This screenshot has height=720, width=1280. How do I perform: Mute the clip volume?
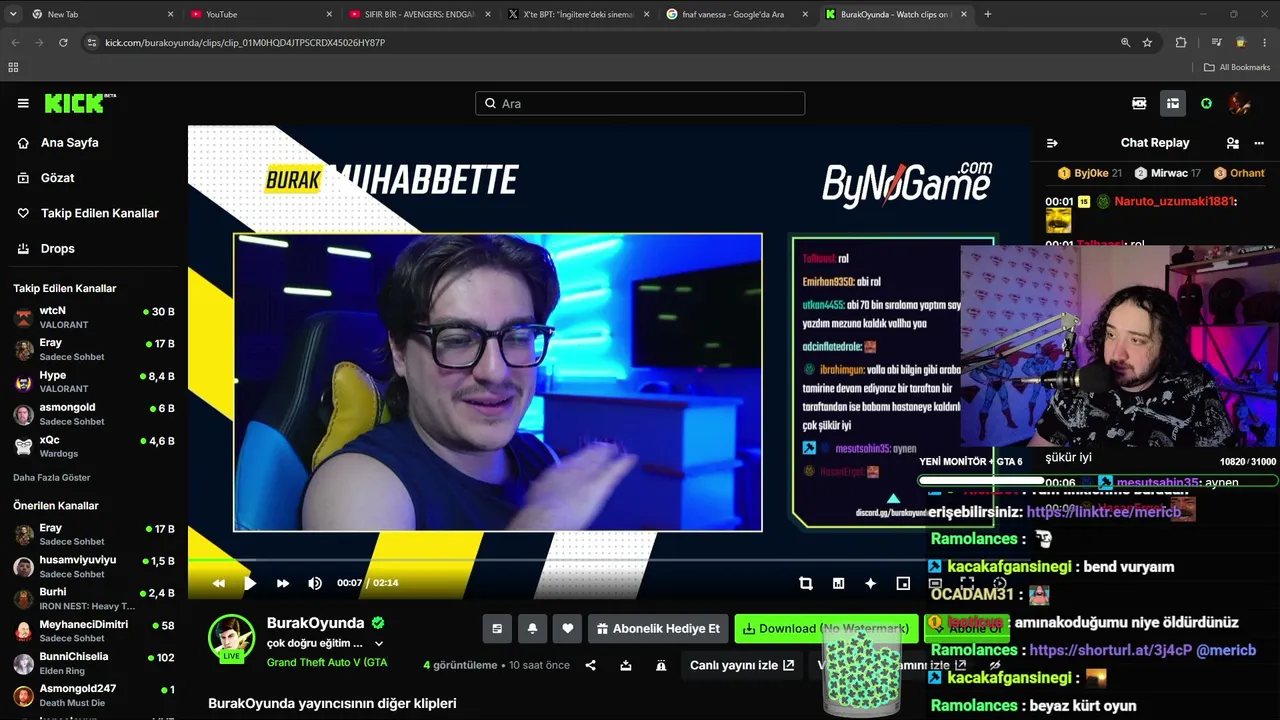pos(315,583)
